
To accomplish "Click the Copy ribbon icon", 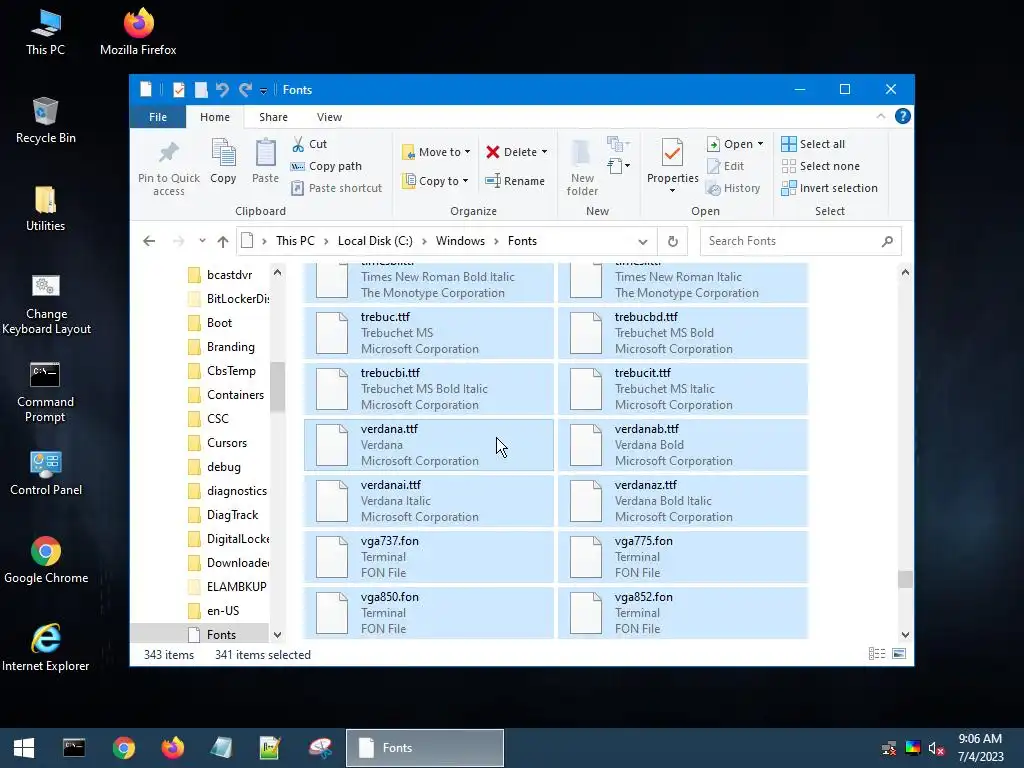I will (x=223, y=153).
